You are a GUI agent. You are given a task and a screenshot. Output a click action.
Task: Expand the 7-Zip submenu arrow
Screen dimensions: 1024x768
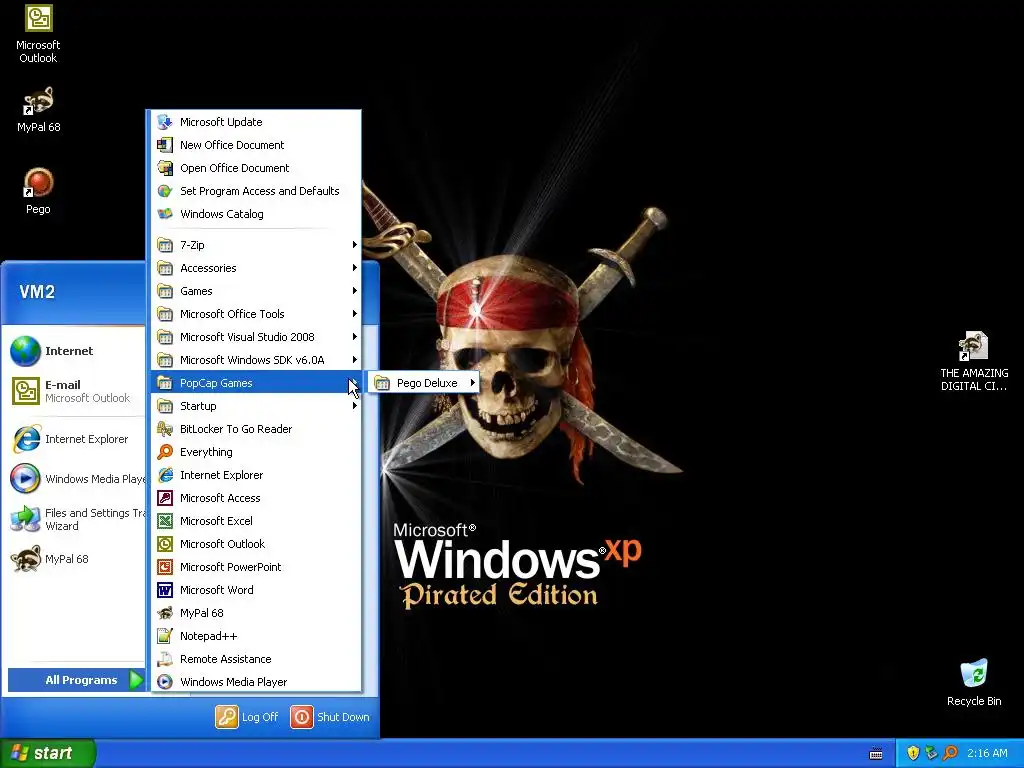tap(355, 245)
